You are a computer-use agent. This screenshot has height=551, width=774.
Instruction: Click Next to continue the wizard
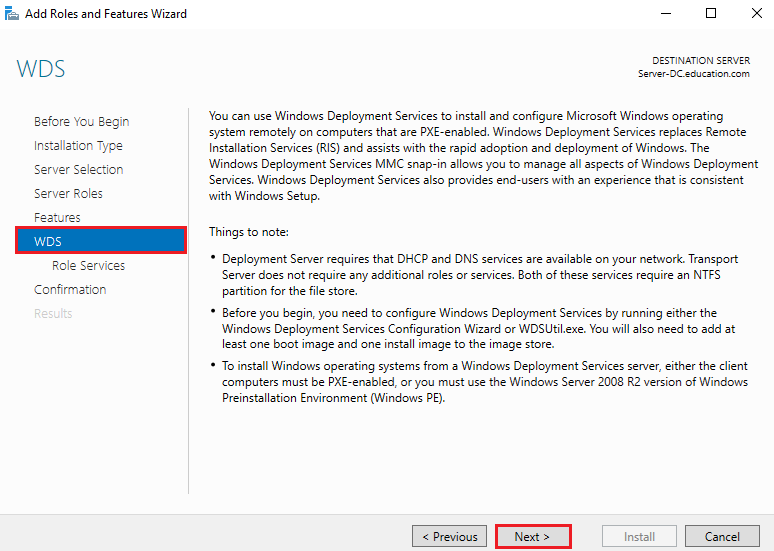[x=533, y=537]
